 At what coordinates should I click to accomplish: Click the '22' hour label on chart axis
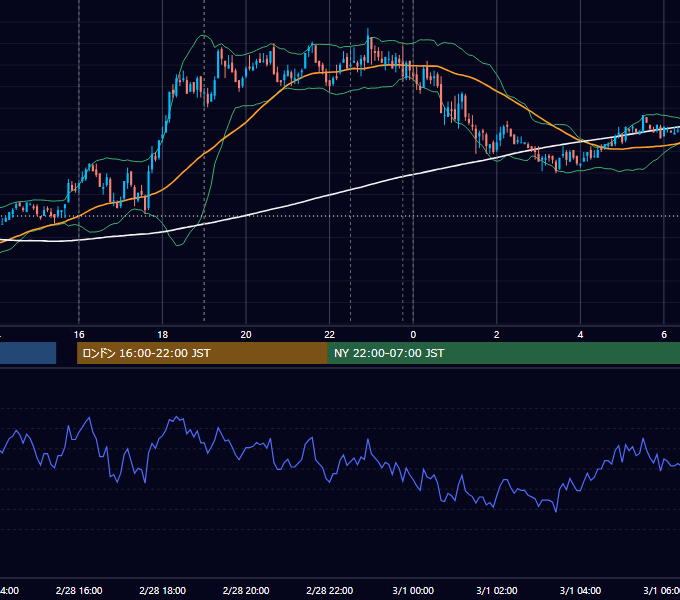[330, 335]
